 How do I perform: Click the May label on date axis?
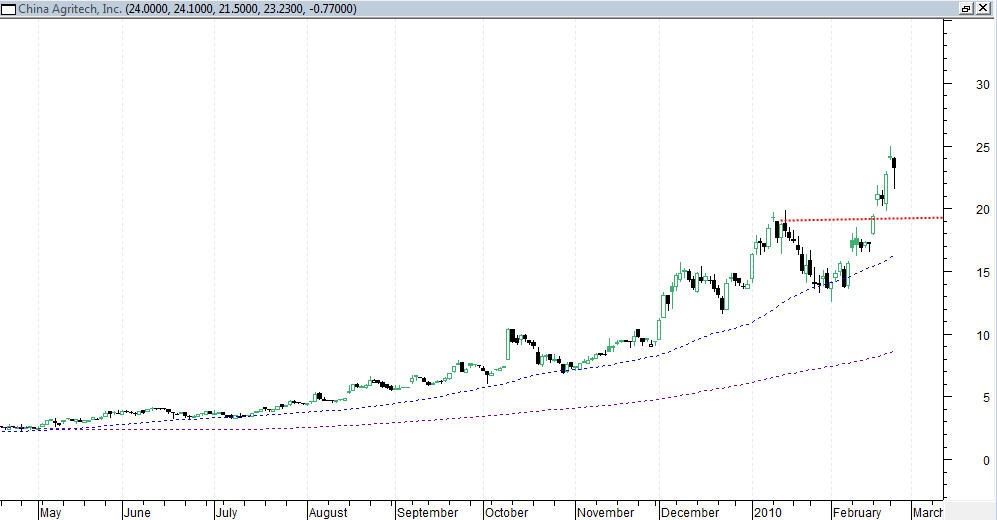coord(51,512)
